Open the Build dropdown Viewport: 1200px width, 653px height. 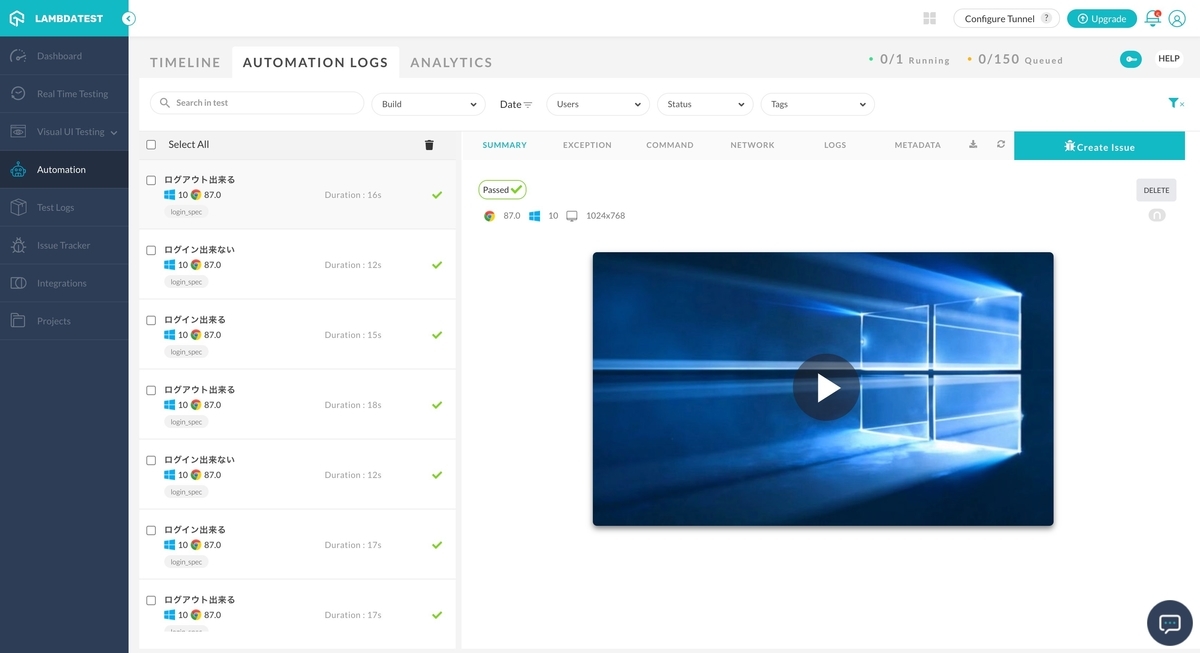pos(428,104)
